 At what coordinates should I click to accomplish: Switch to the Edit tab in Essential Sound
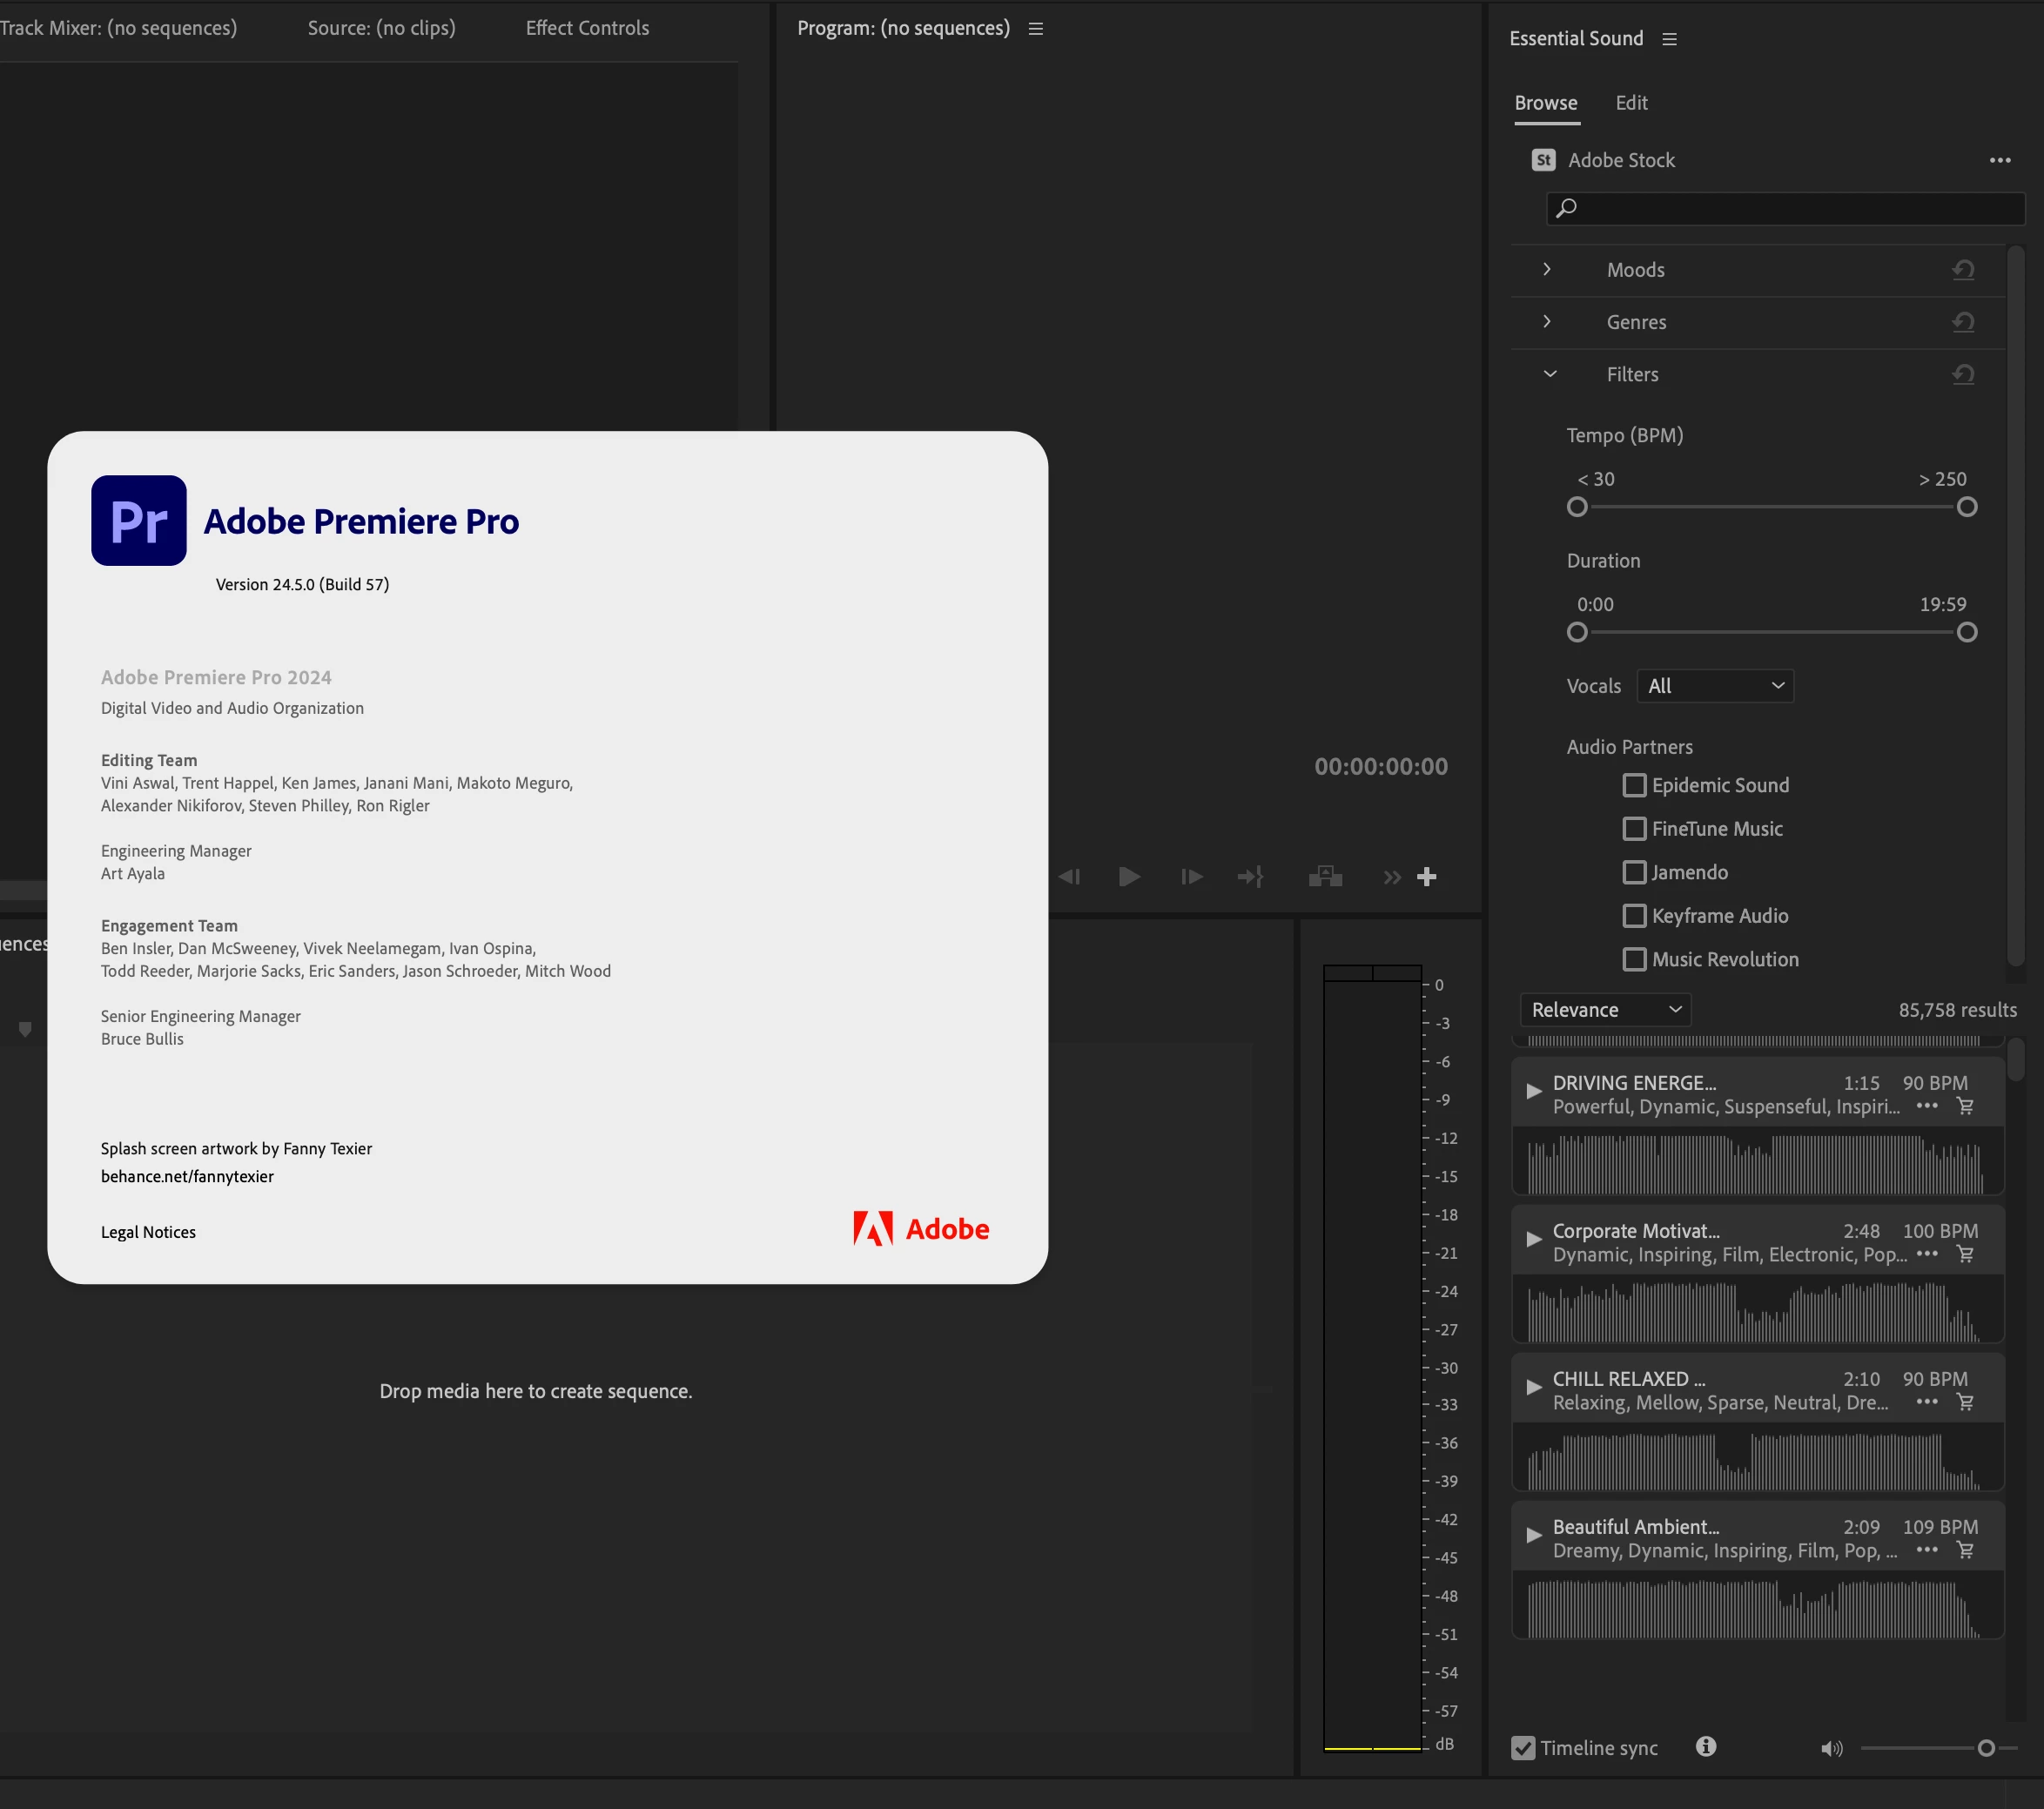[x=1631, y=103]
